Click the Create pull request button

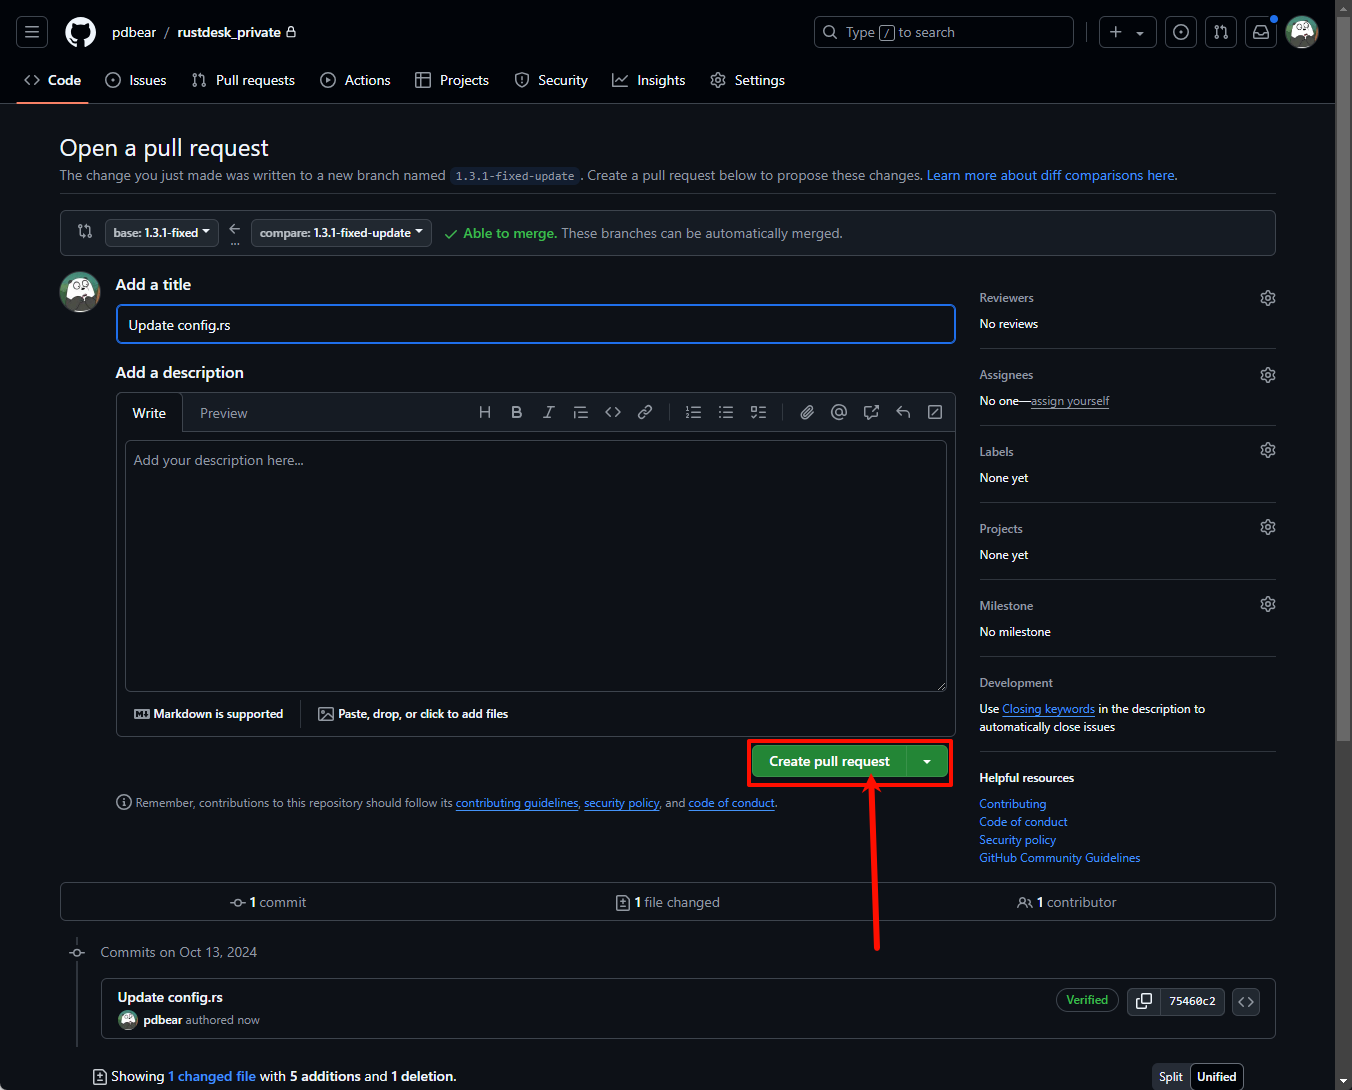[829, 762]
